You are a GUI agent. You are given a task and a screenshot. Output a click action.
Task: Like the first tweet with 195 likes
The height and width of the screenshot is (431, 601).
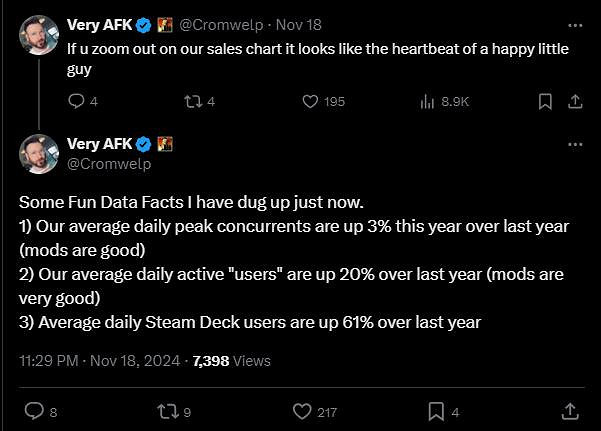[310, 101]
